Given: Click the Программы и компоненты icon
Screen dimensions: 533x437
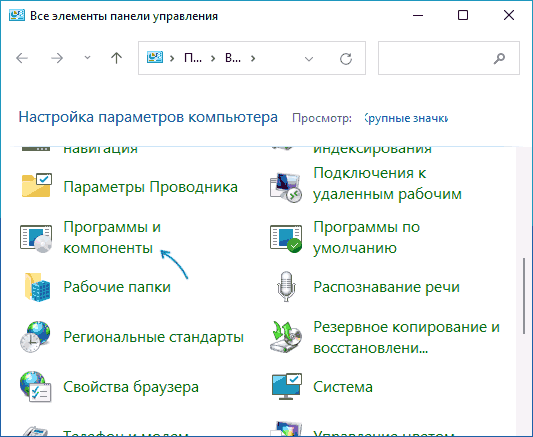Looking at the screenshot, I should (x=36, y=238).
